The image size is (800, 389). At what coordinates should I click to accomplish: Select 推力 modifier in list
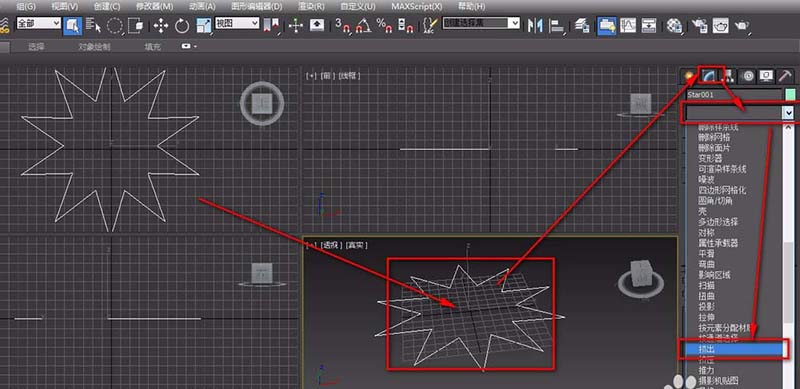point(707,370)
